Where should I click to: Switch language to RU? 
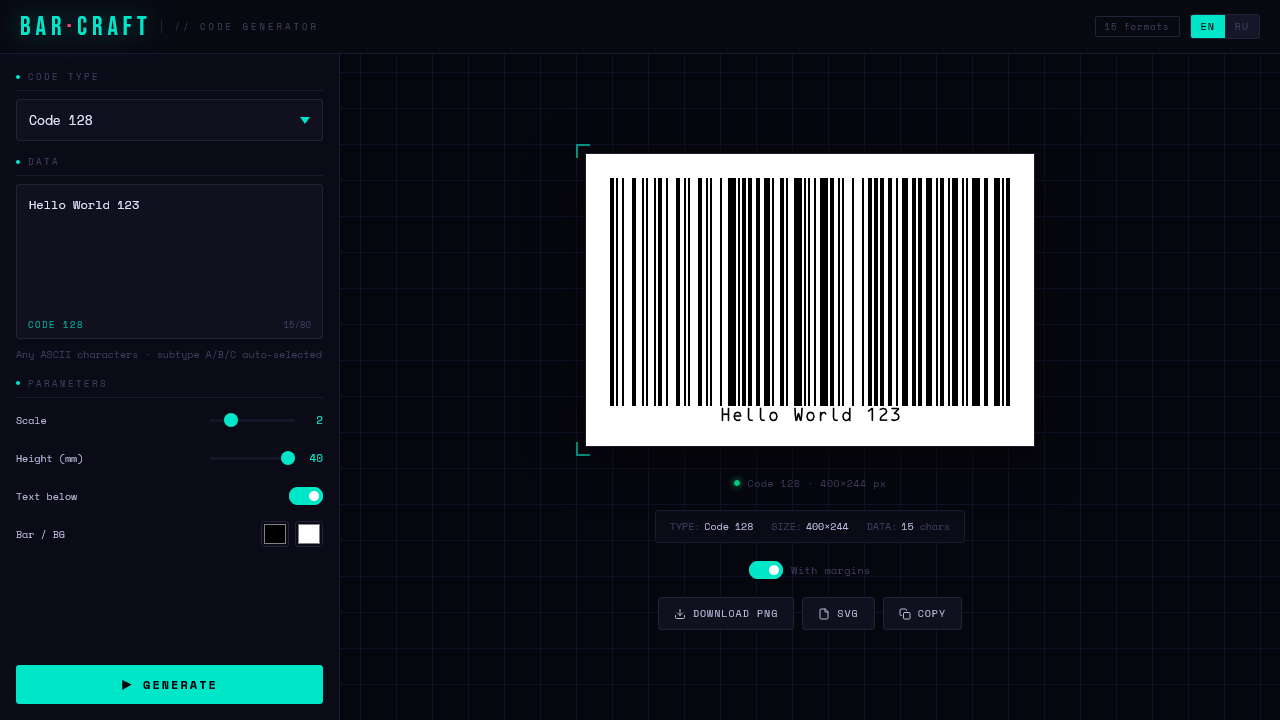pos(1242,27)
